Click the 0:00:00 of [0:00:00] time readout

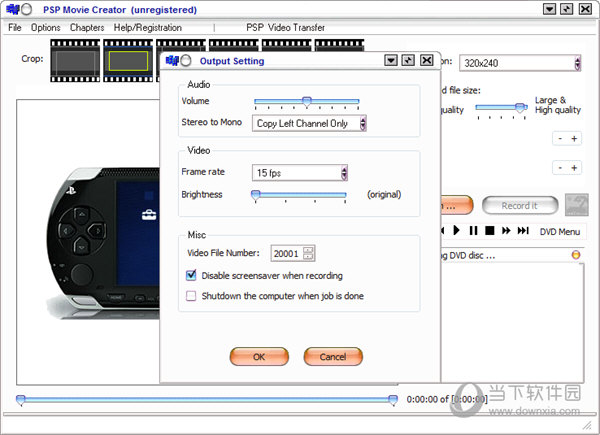point(447,399)
